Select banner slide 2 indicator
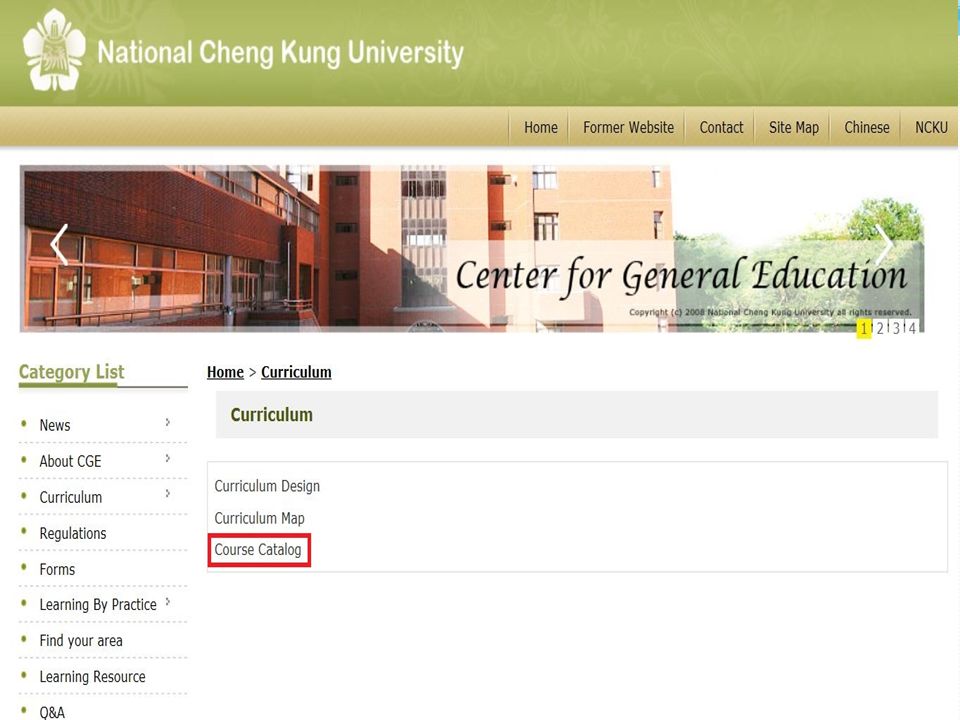This screenshot has height=720, width=960. click(880, 329)
